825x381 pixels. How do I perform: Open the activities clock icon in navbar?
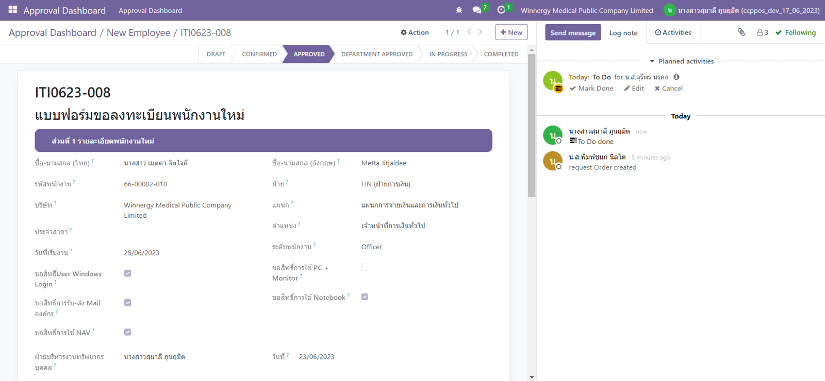(501, 10)
